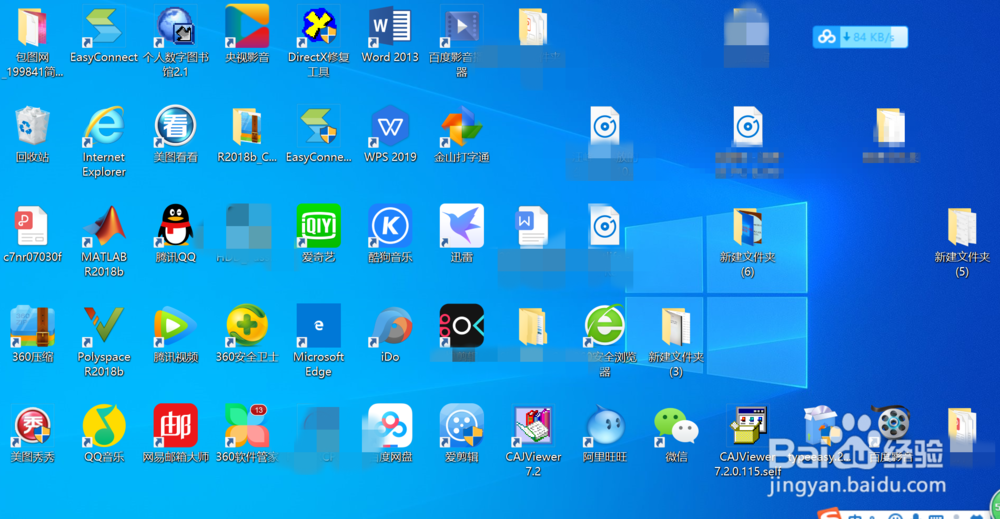This screenshot has height=519, width=1000.
Task: Open Word 2013 shortcut
Action: point(390,27)
